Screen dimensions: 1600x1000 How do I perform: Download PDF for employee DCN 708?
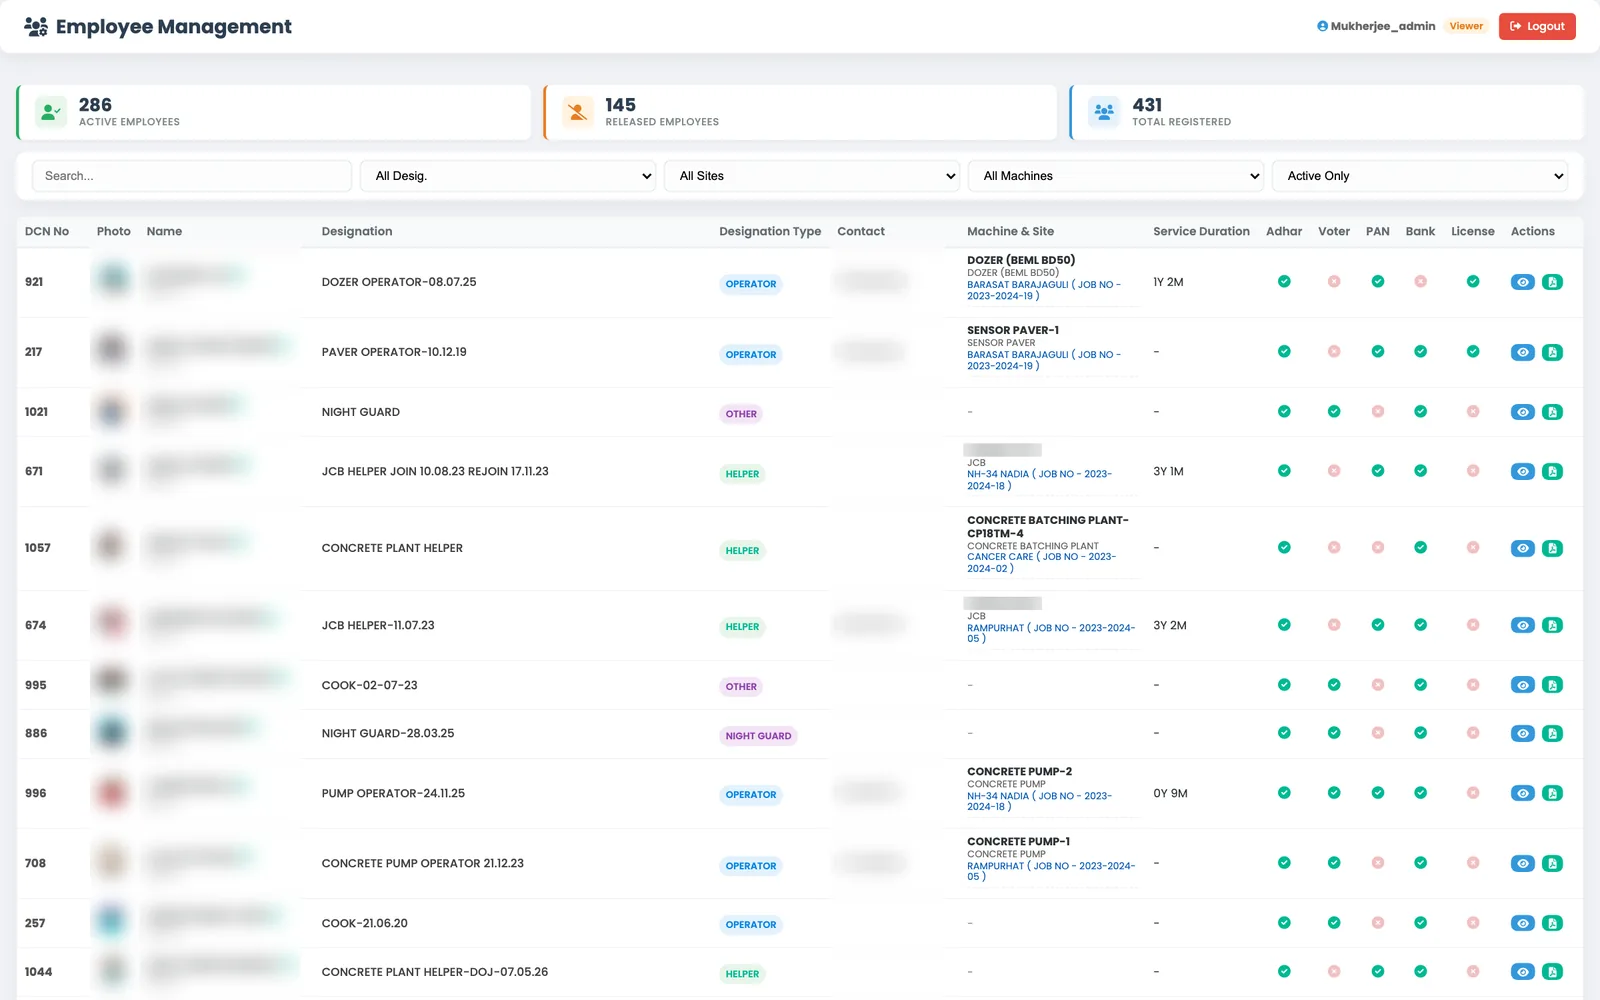pos(1552,863)
